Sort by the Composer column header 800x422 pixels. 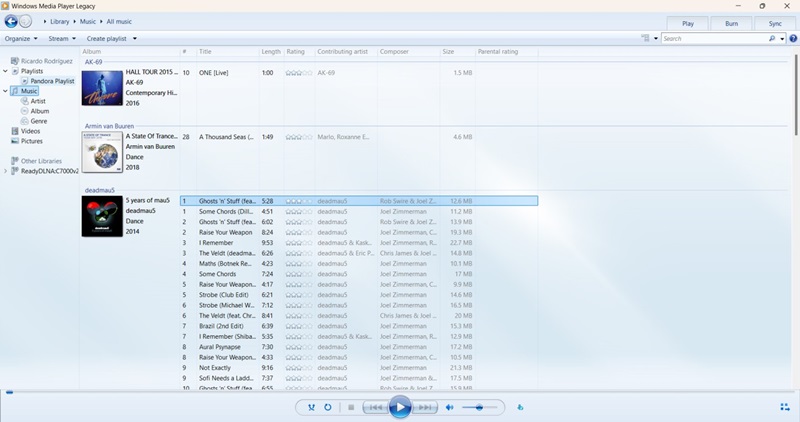point(394,52)
